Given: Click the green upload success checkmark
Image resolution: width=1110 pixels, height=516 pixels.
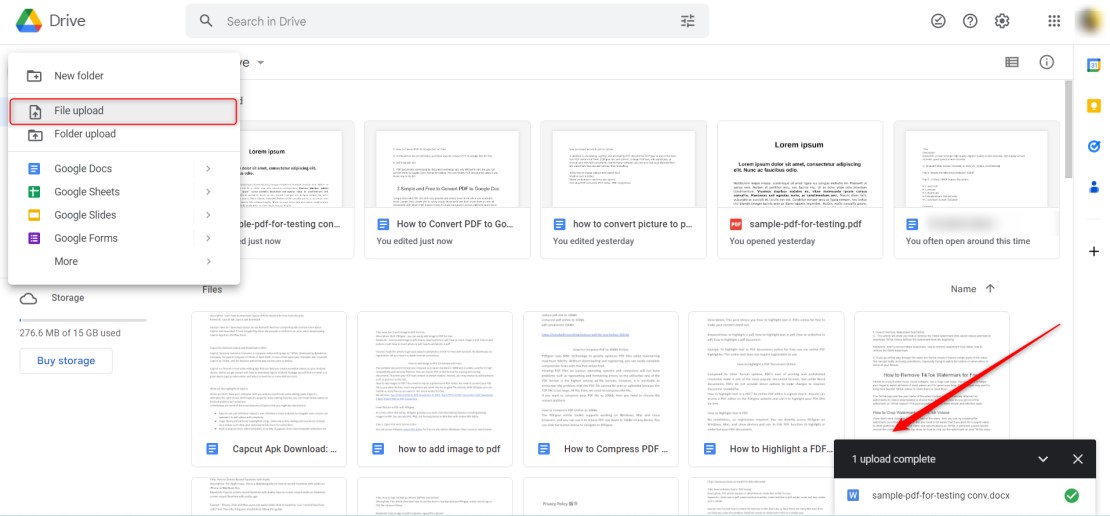Looking at the screenshot, I should coord(1071,495).
